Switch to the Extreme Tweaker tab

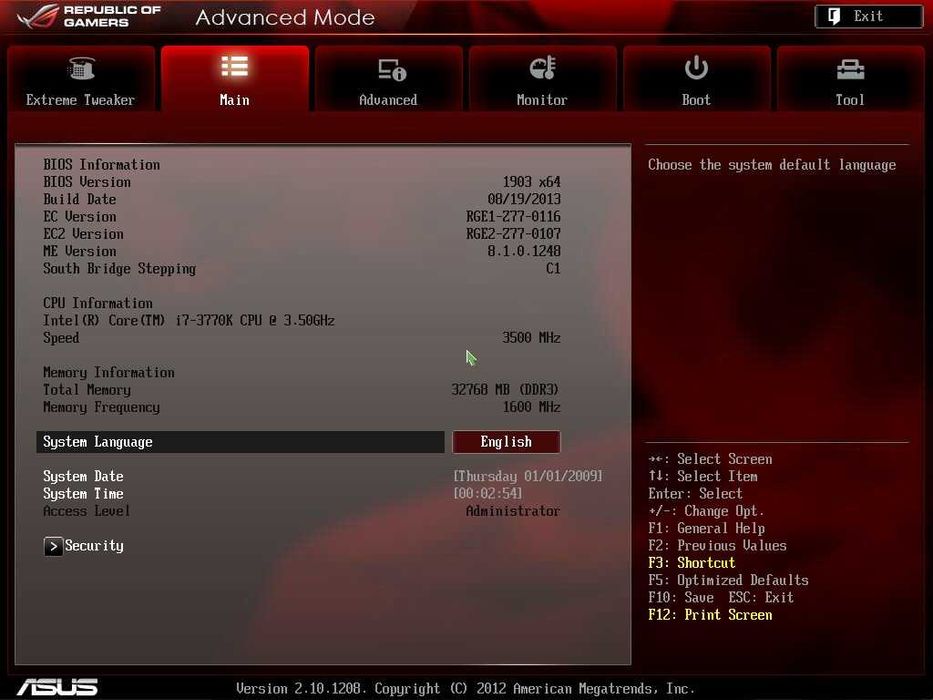pos(81,79)
